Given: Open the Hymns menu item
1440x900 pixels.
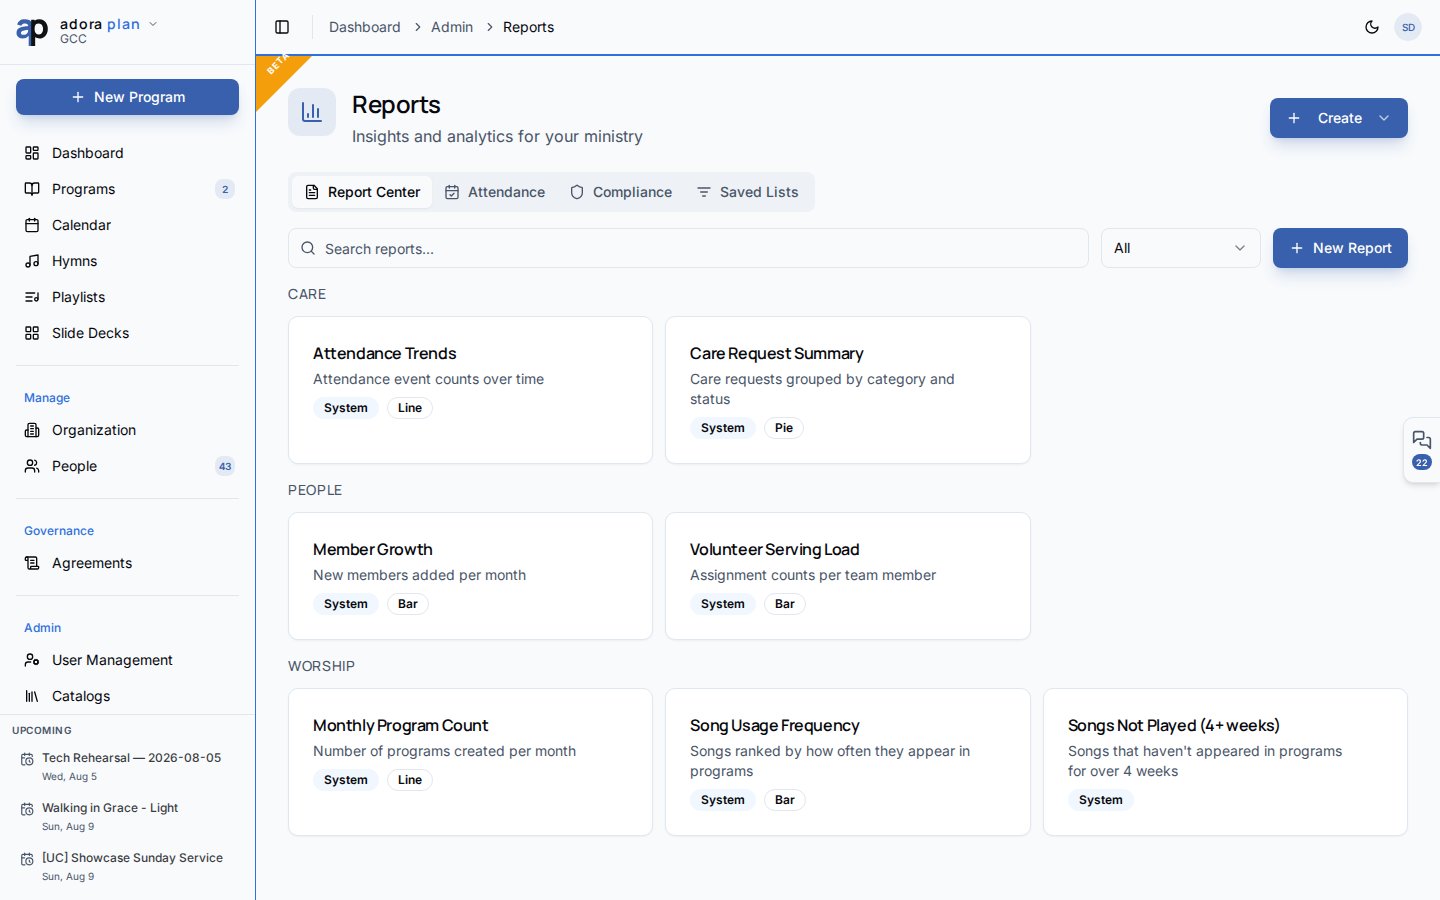Looking at the screenshot, I should (x=127, y=261).
